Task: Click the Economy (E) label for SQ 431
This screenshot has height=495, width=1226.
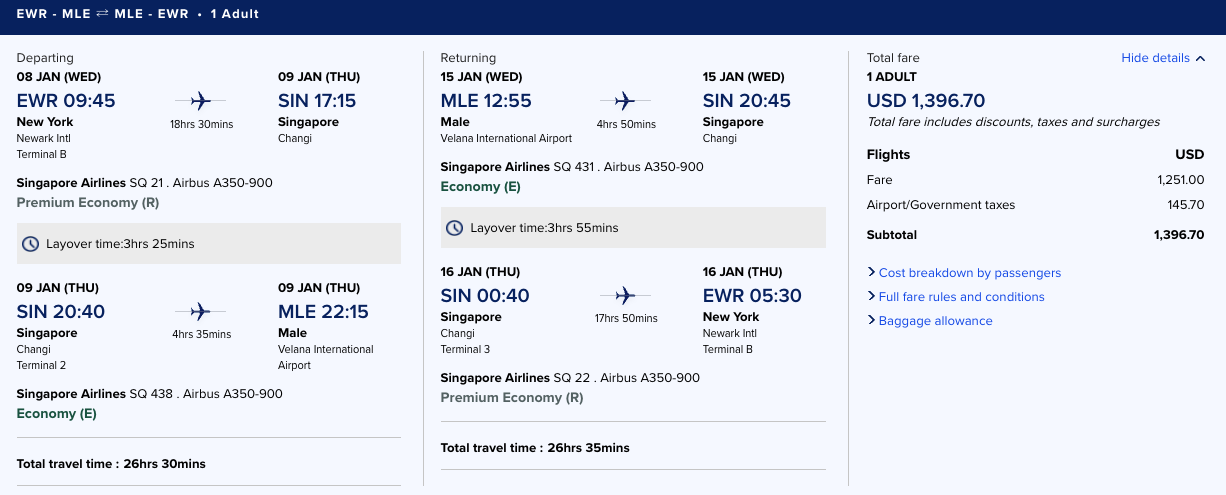Action: (x=481, y=187)
